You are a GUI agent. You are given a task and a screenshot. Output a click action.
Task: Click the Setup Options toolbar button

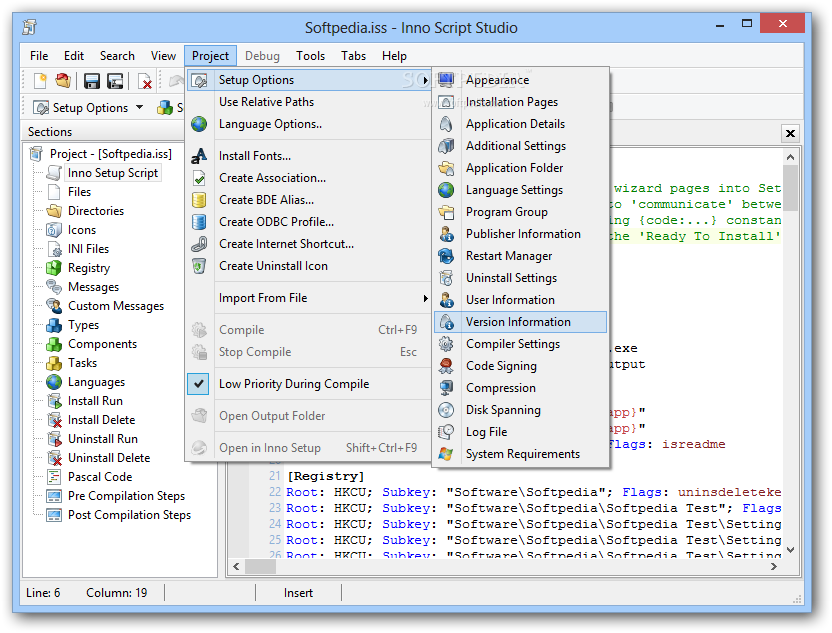[x=81, y=108]
